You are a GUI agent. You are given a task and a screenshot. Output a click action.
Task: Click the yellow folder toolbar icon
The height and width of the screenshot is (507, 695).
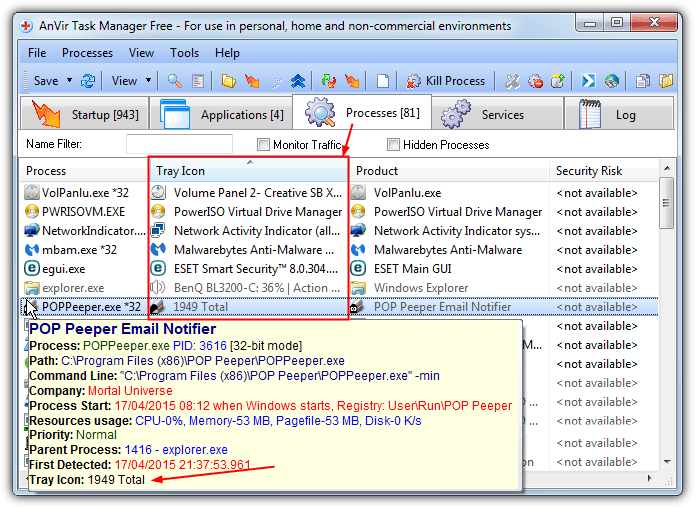(x=228, y=81)
